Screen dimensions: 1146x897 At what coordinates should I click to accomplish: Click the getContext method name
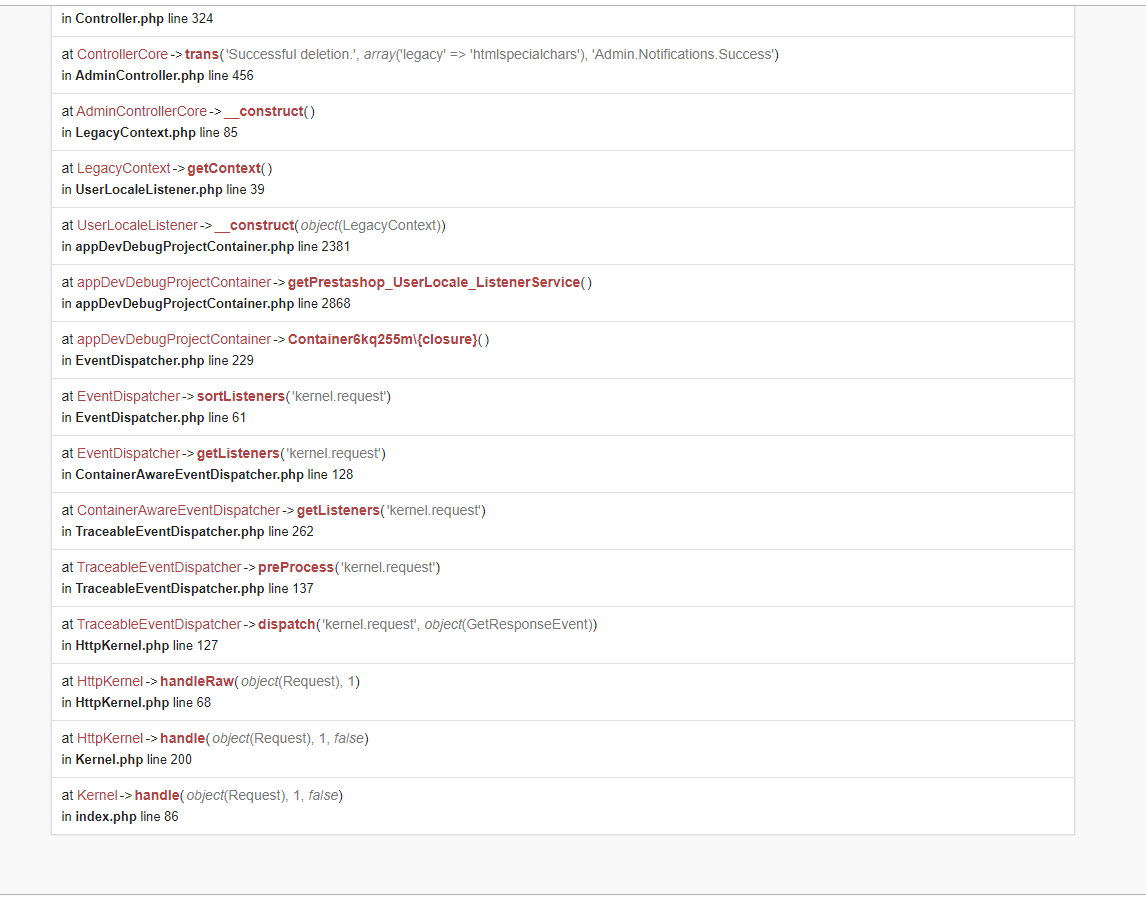click(224, 168)
